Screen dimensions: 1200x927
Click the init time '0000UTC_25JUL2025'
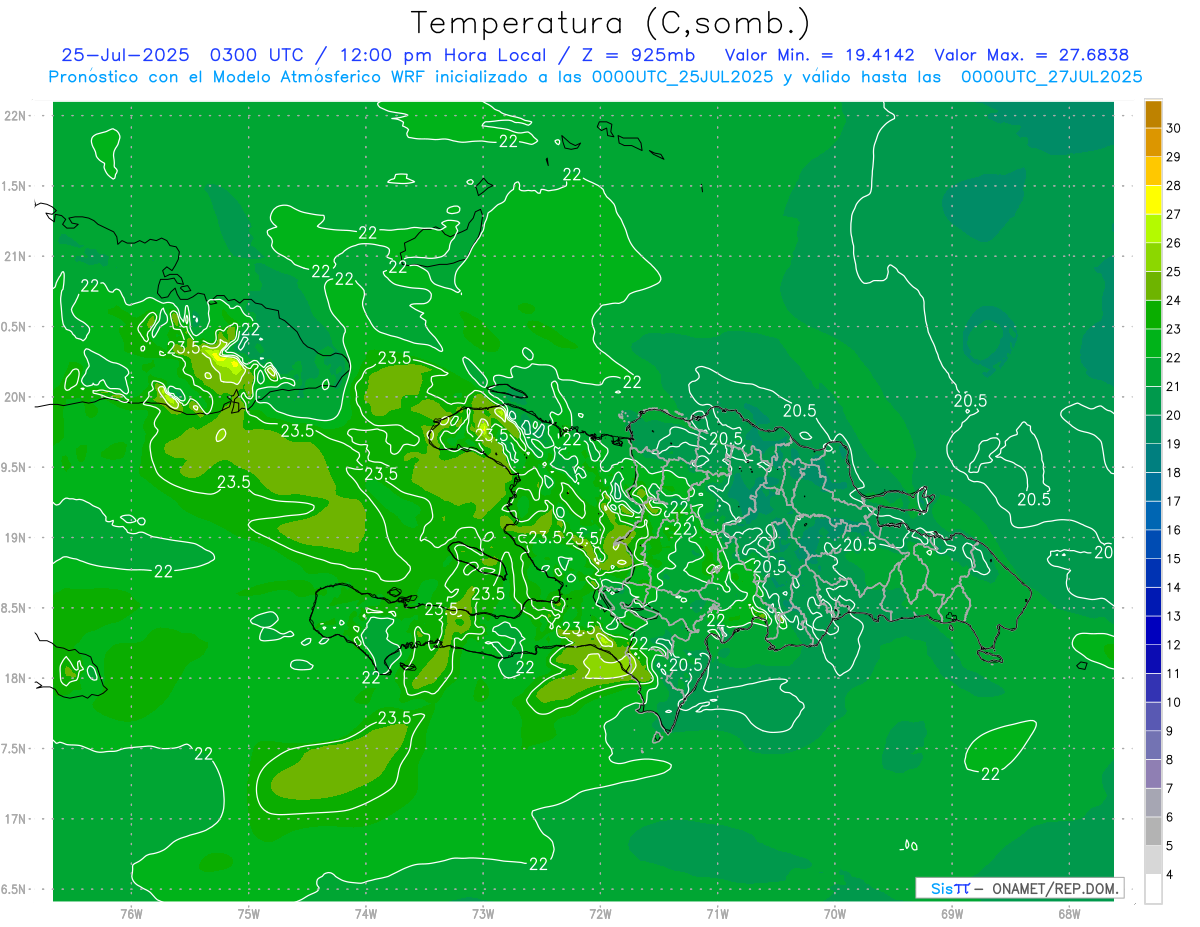click(682, 77)
